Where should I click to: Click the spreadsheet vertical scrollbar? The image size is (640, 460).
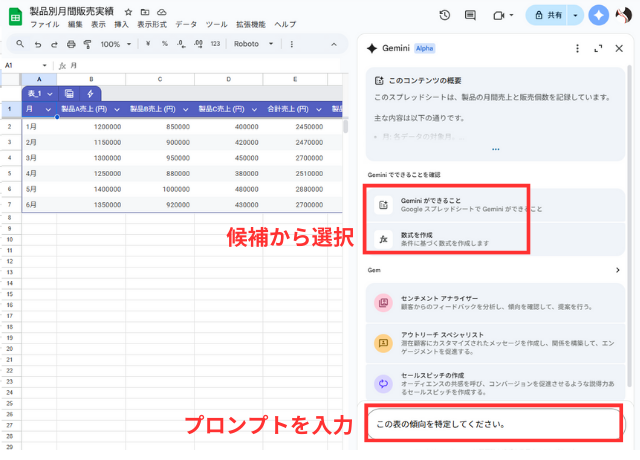tap(345, 126)
